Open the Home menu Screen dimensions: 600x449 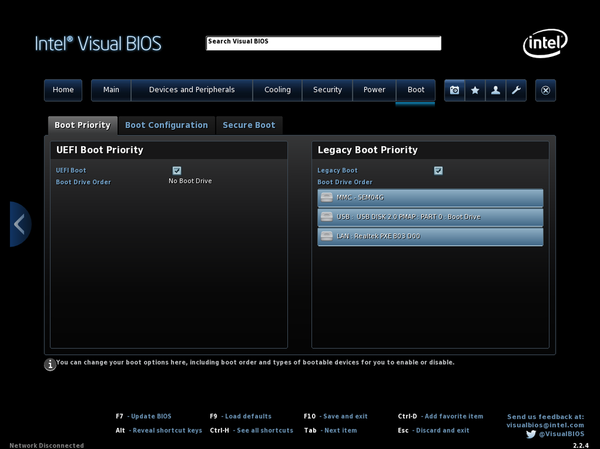point(63,90)
